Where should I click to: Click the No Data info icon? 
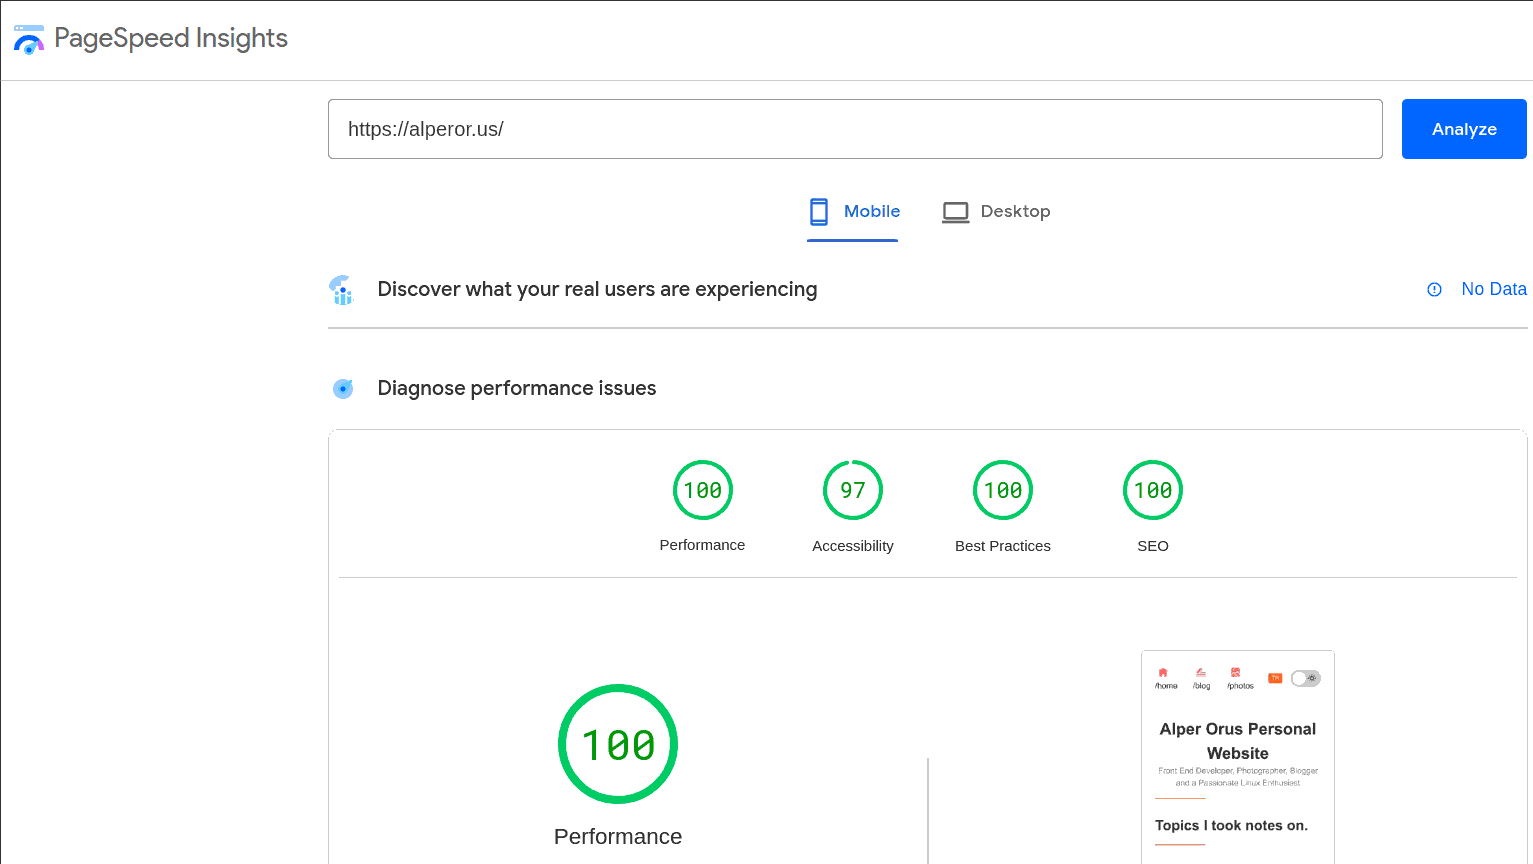tap(1434, 289)
